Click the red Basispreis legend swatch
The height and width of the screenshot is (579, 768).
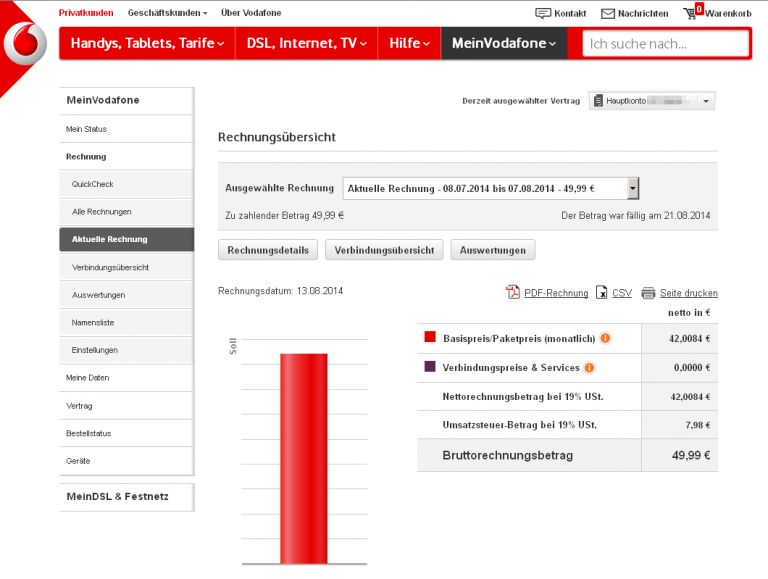(x=430, y=337)
